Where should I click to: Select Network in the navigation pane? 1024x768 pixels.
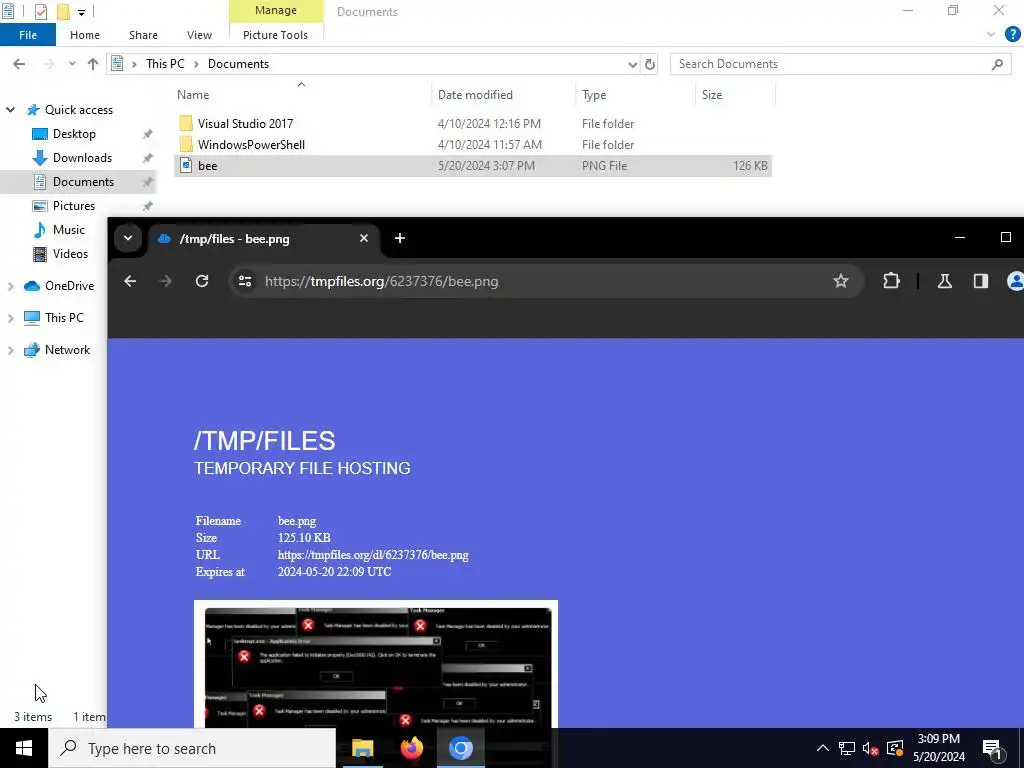(67, 350)
